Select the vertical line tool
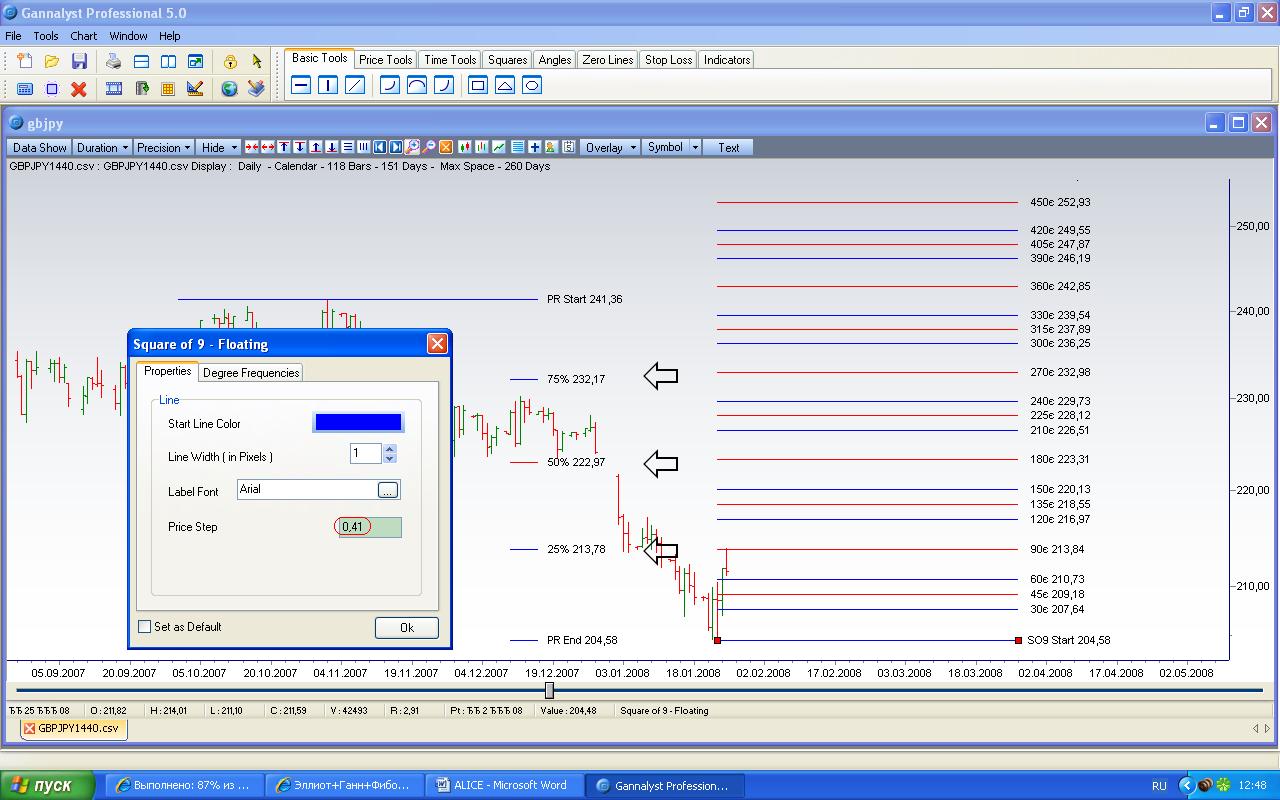This screenshot has width=1280, height=800. pos(327,85)
